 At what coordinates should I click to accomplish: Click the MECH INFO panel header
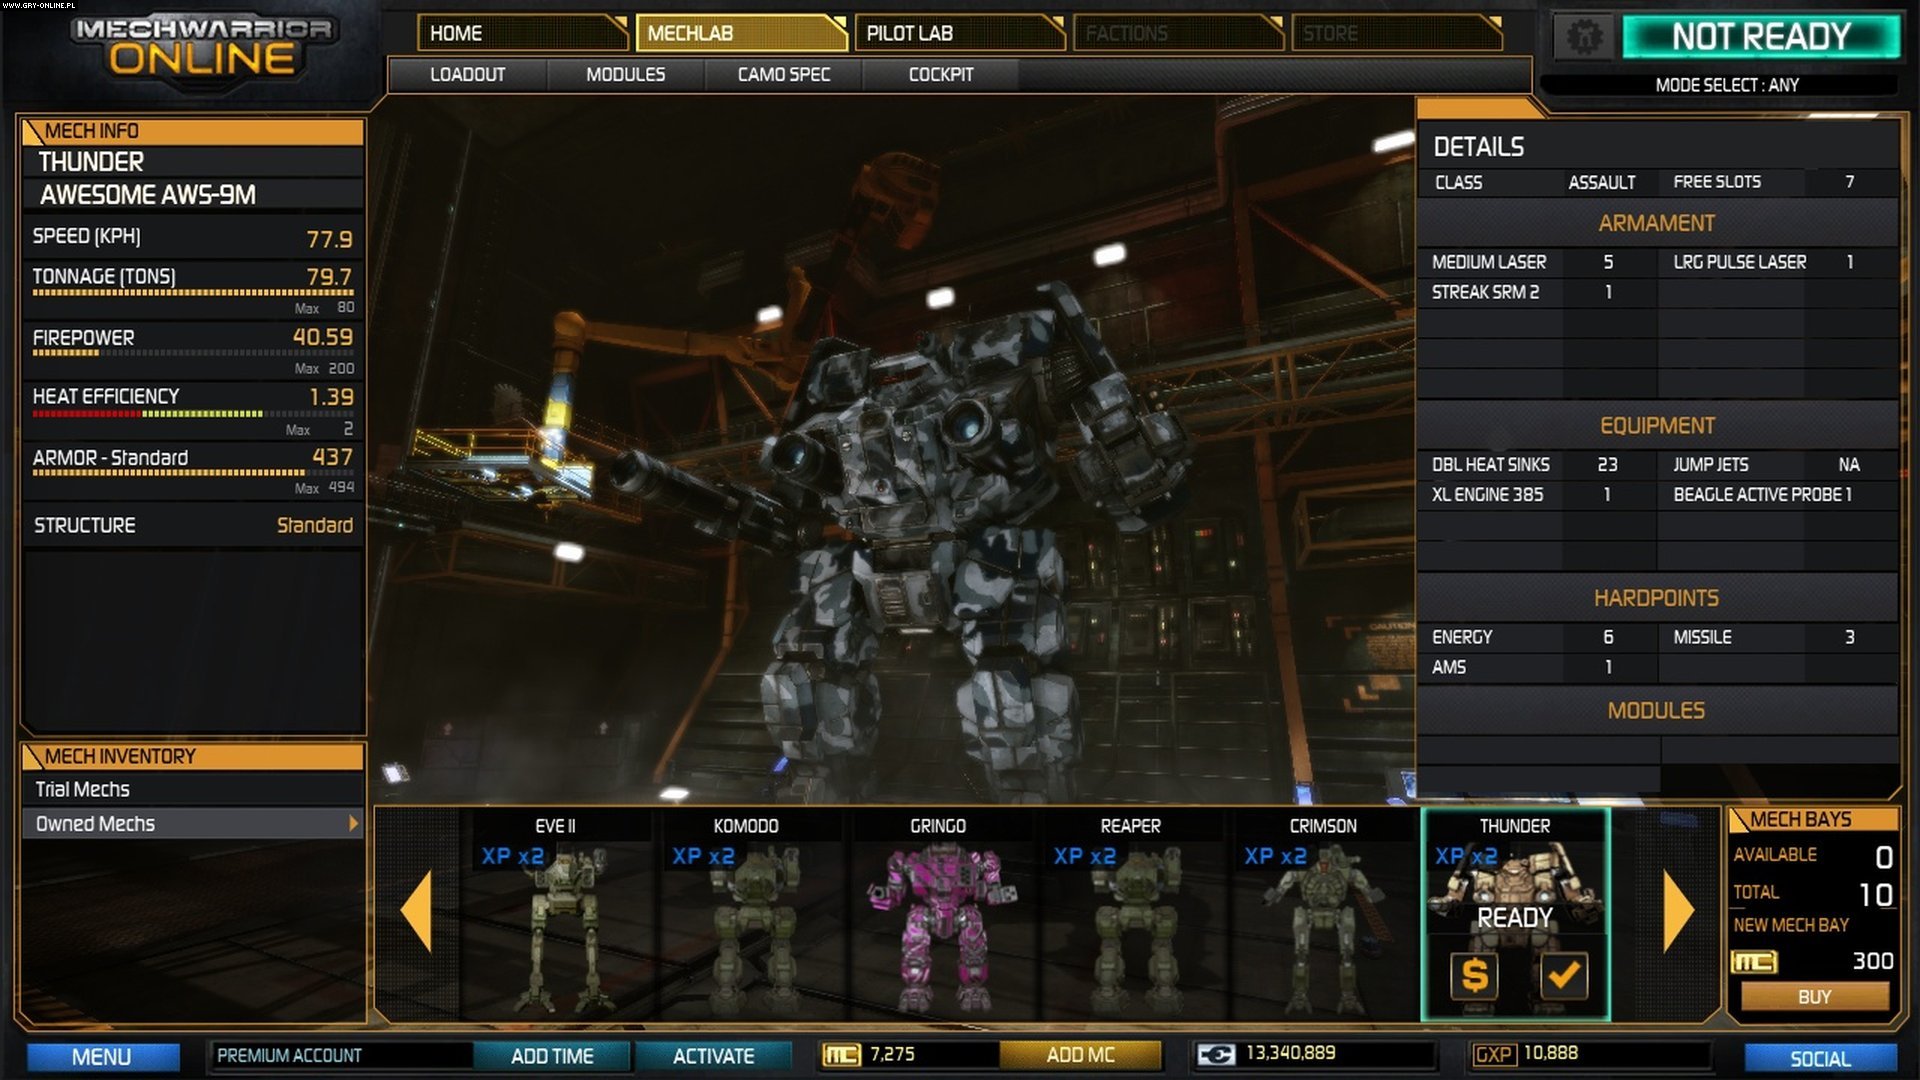[x=193, y=131]
